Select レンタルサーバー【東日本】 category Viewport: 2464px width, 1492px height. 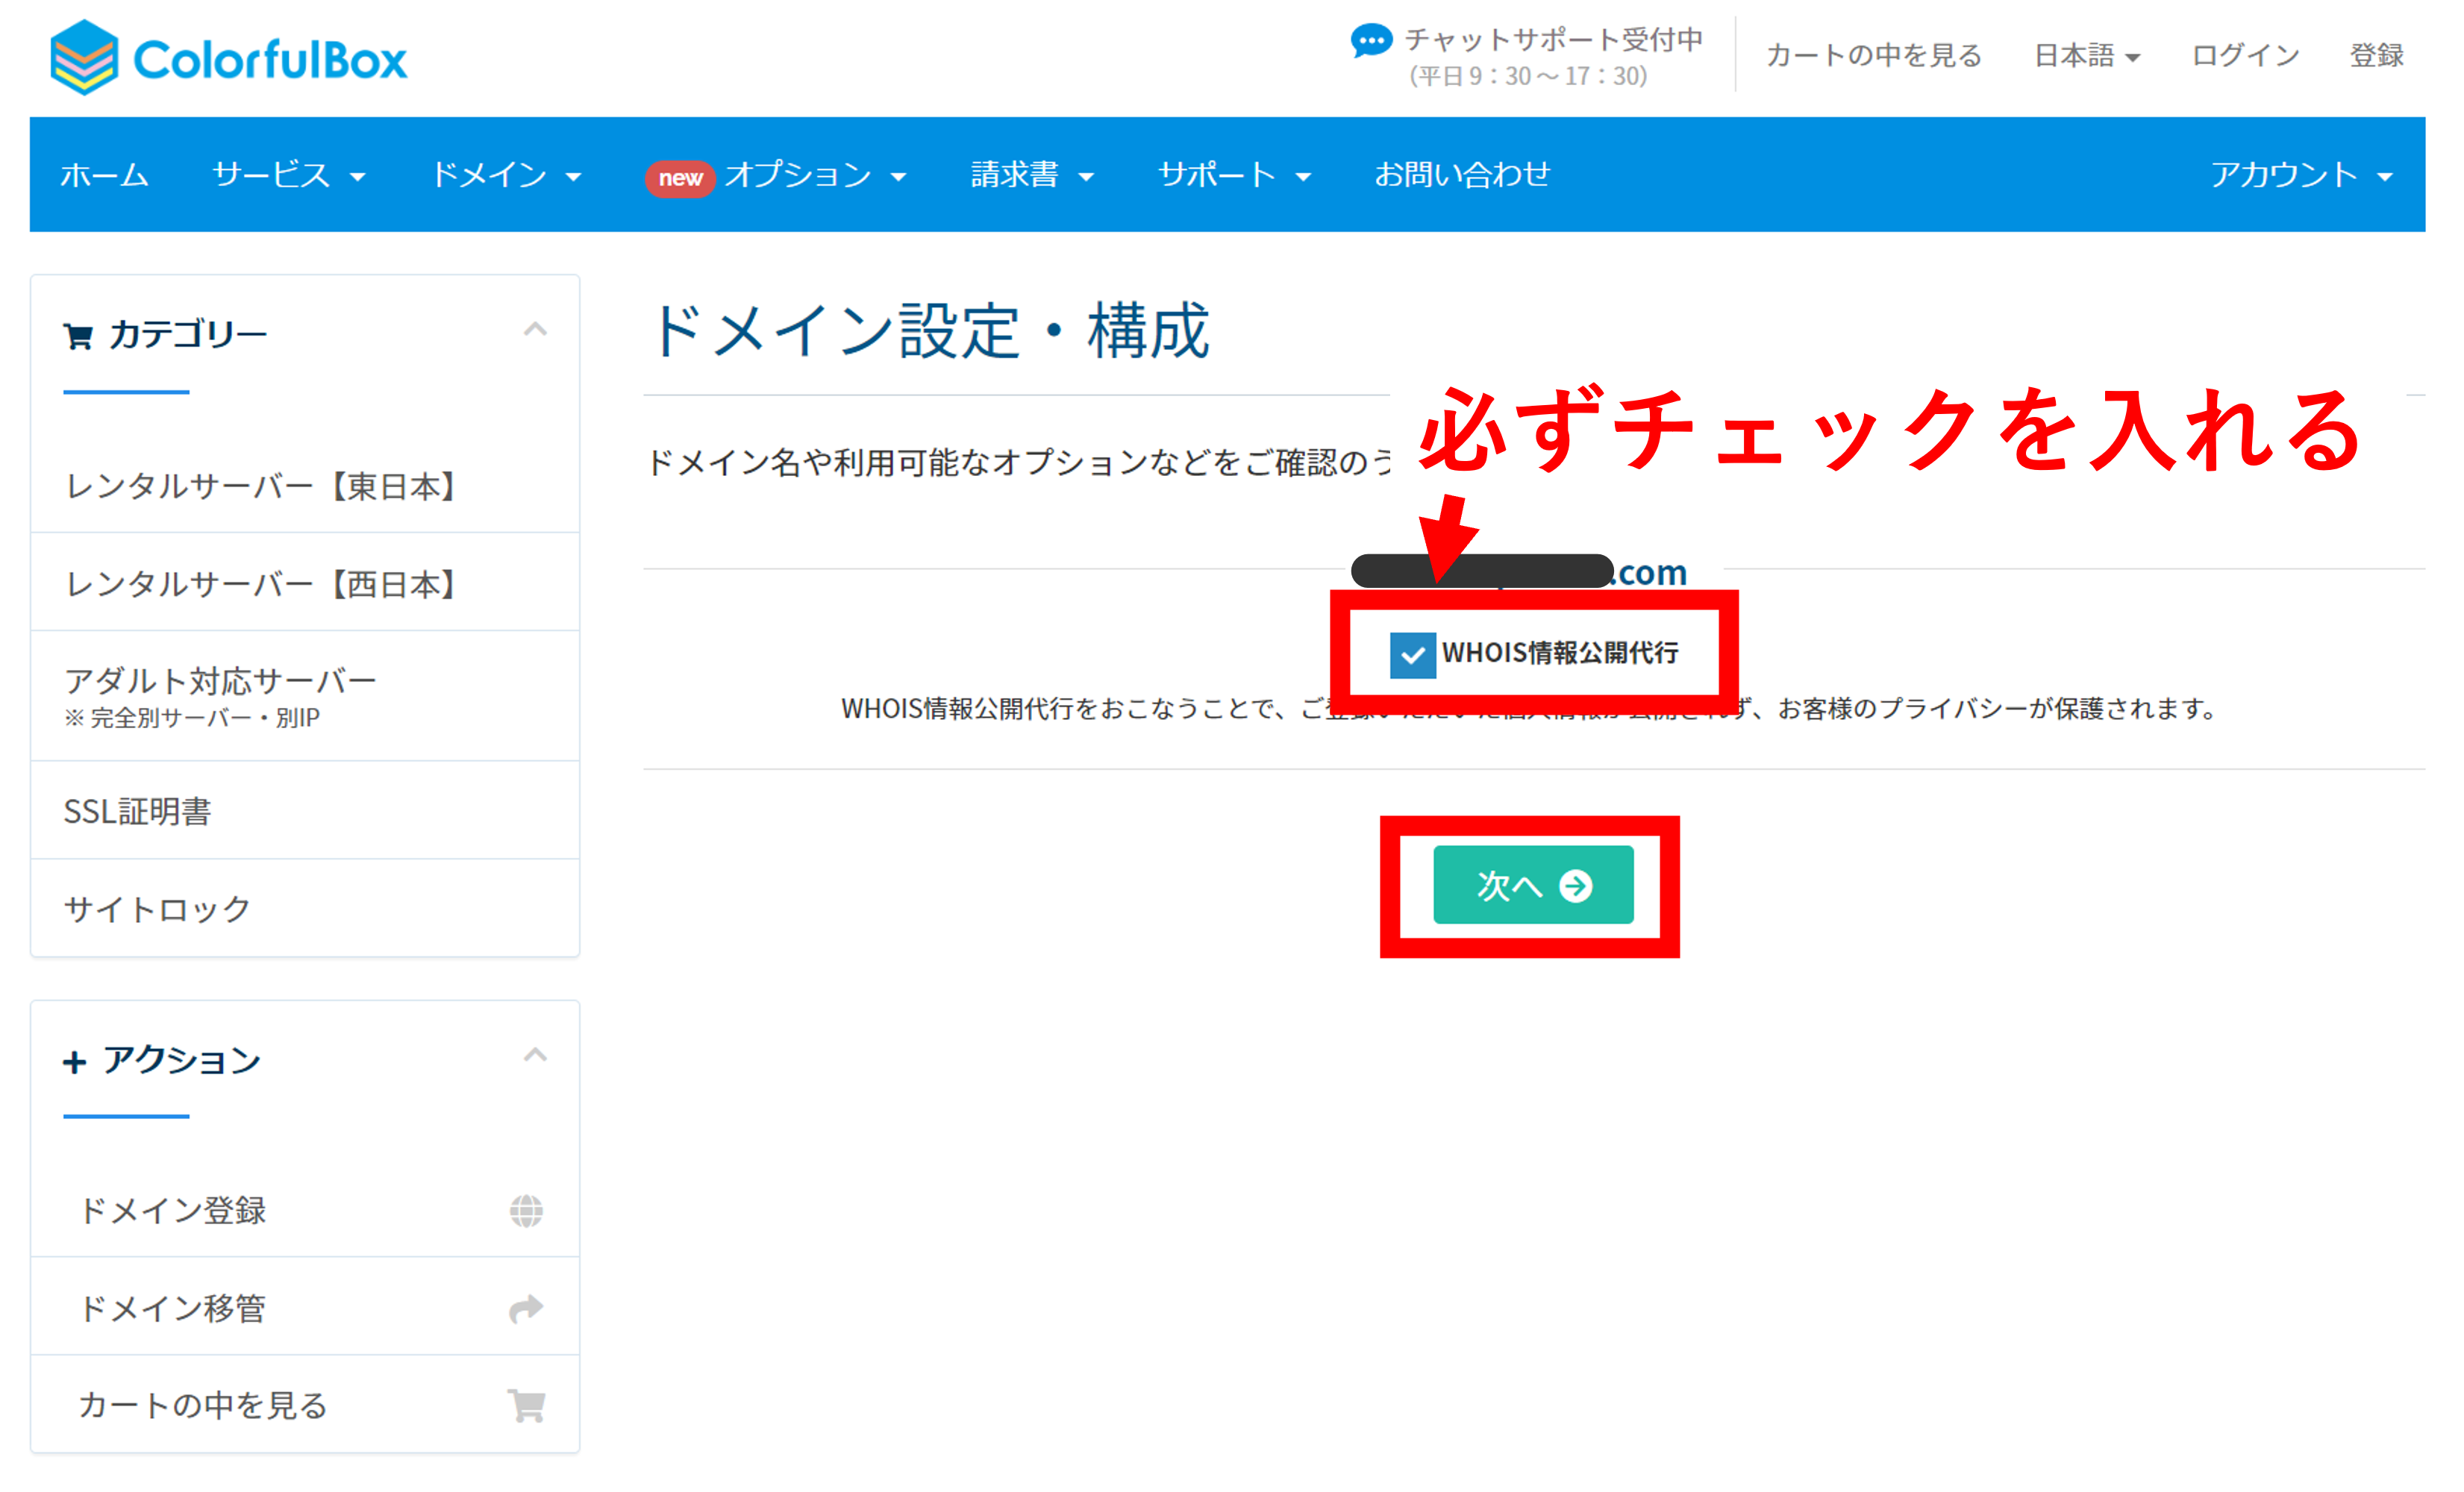[x=305, y=486]
